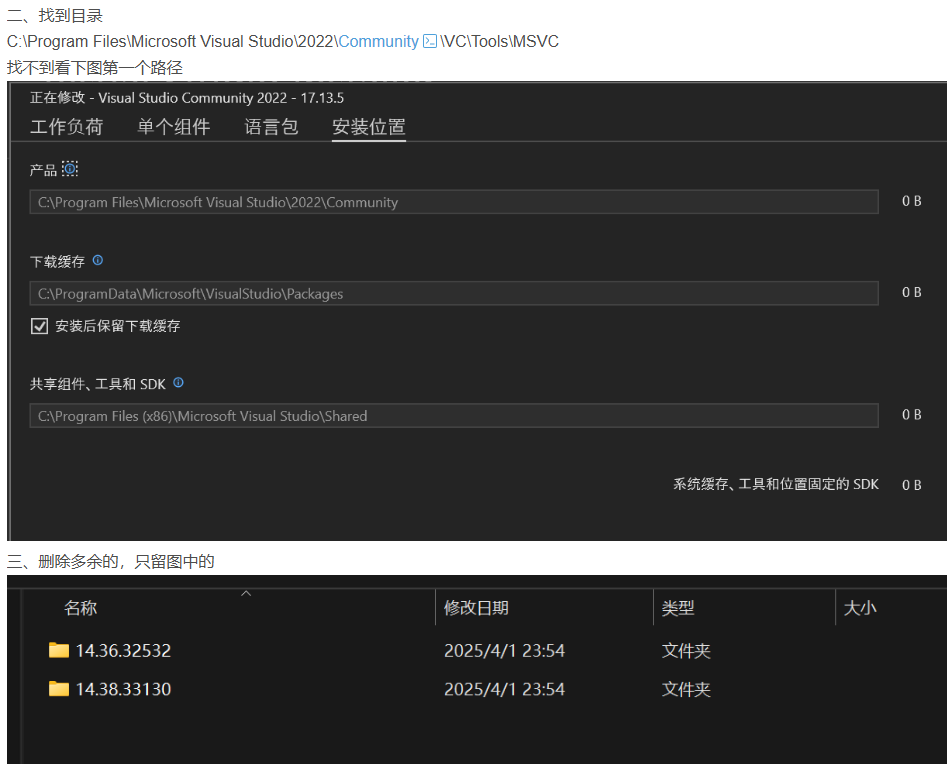Image resolution: width=947 pixels, height=764 pixels.
Task: Click the installer title 正在修改 Visual Studio Community
Action: click(x=187, y=98)
